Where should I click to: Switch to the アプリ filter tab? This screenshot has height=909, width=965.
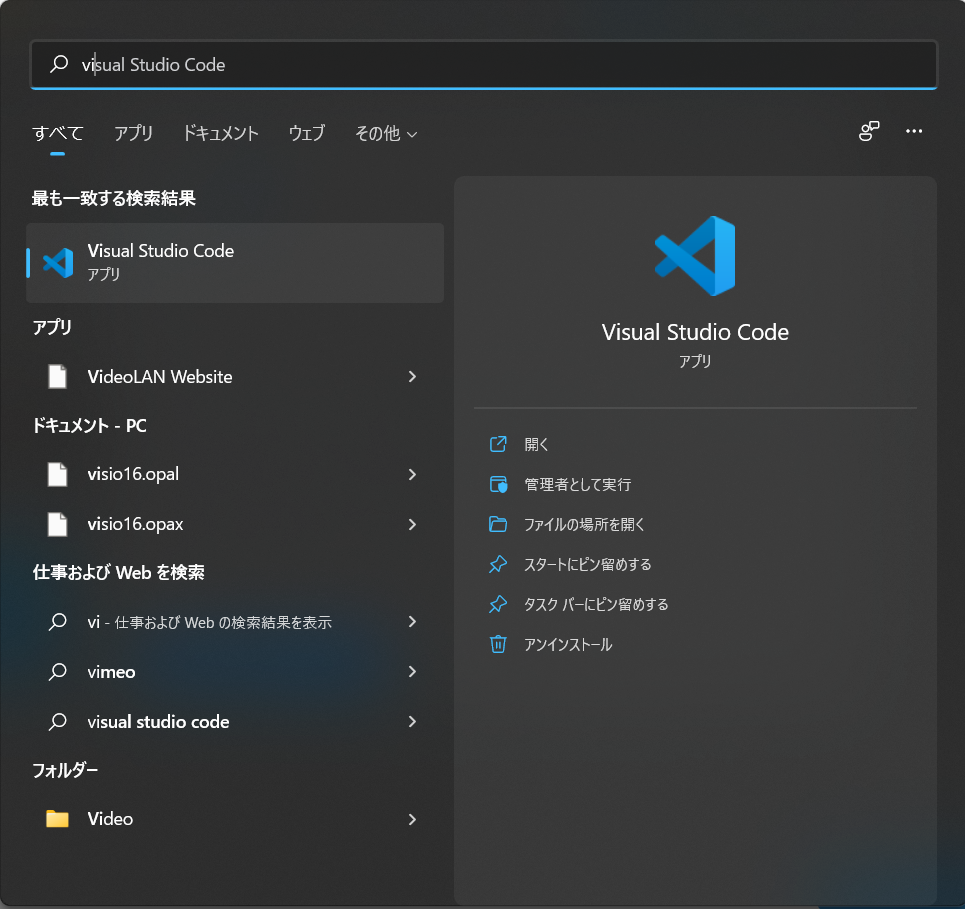[134, 134]
